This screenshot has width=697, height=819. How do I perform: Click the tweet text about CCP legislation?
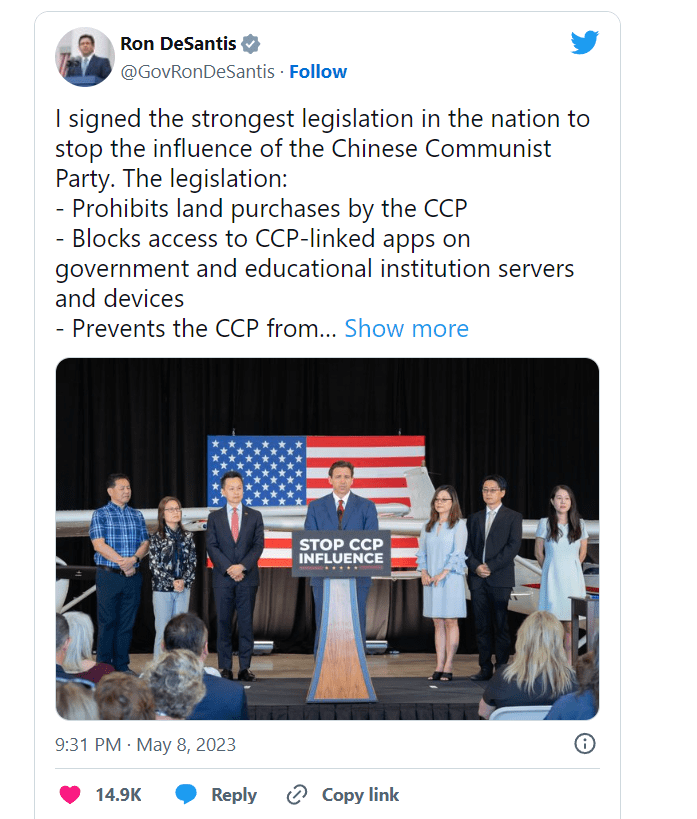tap(322, 150)
